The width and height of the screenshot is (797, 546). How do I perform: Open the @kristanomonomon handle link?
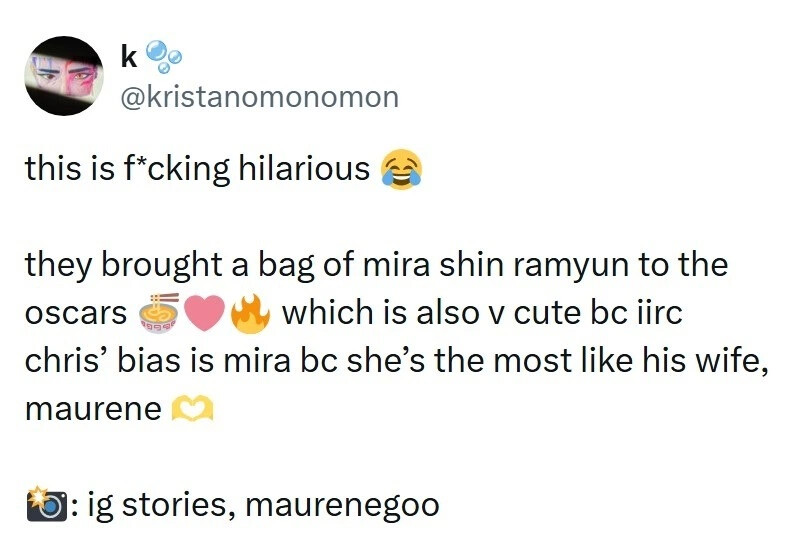tap(259, 96)
